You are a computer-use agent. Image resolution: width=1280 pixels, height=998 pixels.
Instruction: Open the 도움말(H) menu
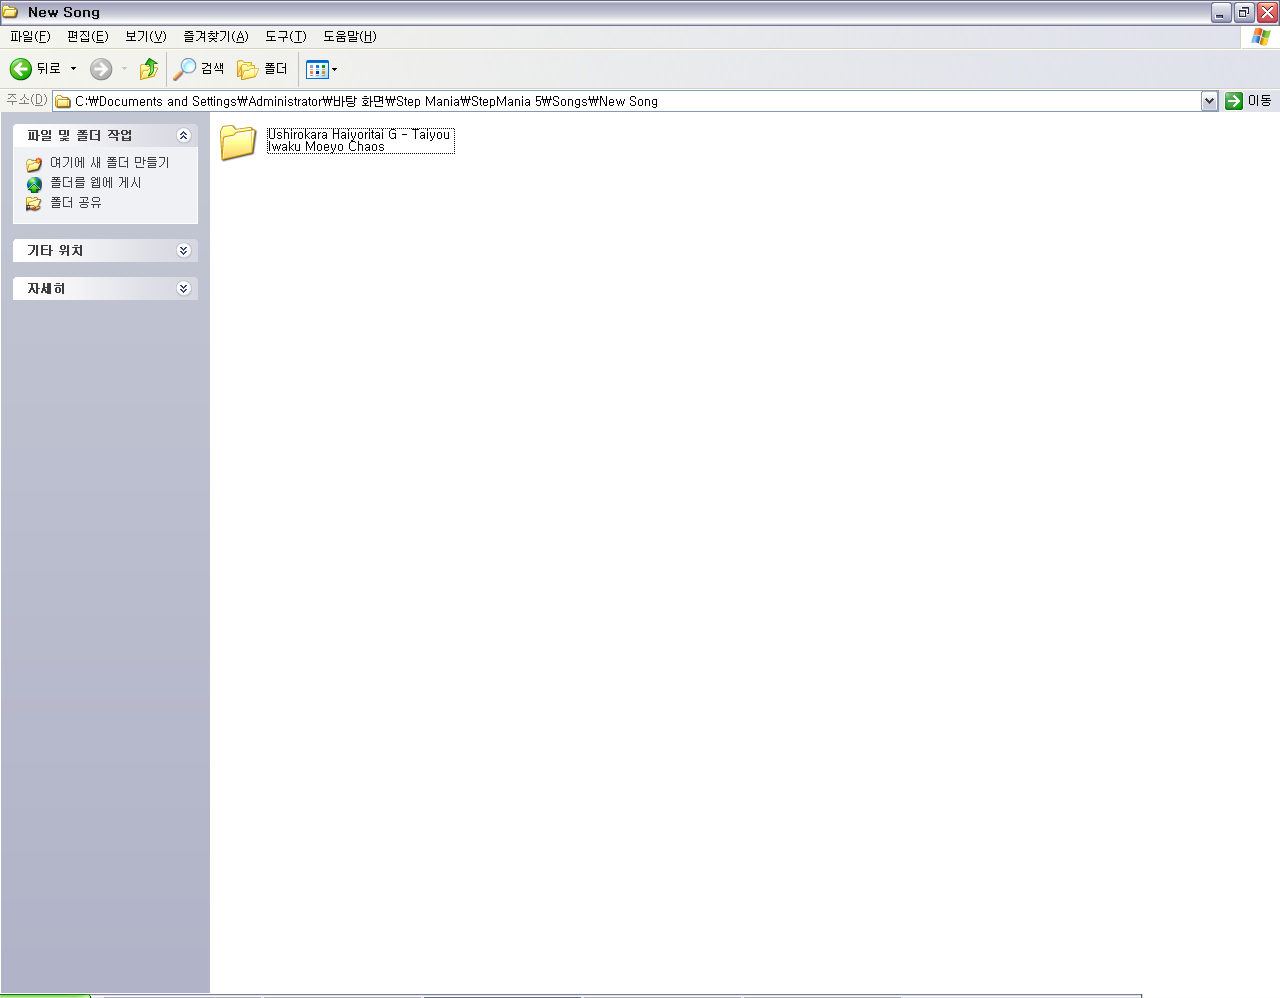pyautogui.click(x=350, y=36)
